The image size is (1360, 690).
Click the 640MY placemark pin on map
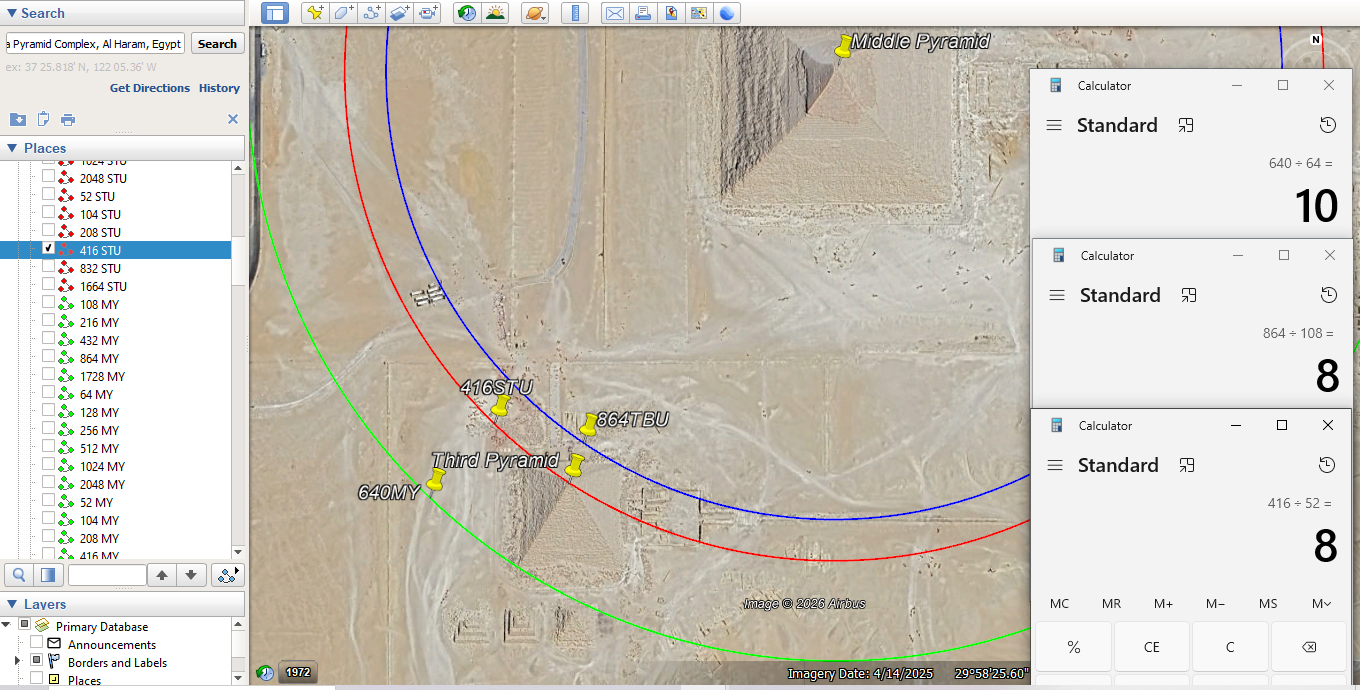tap(435, 479)
